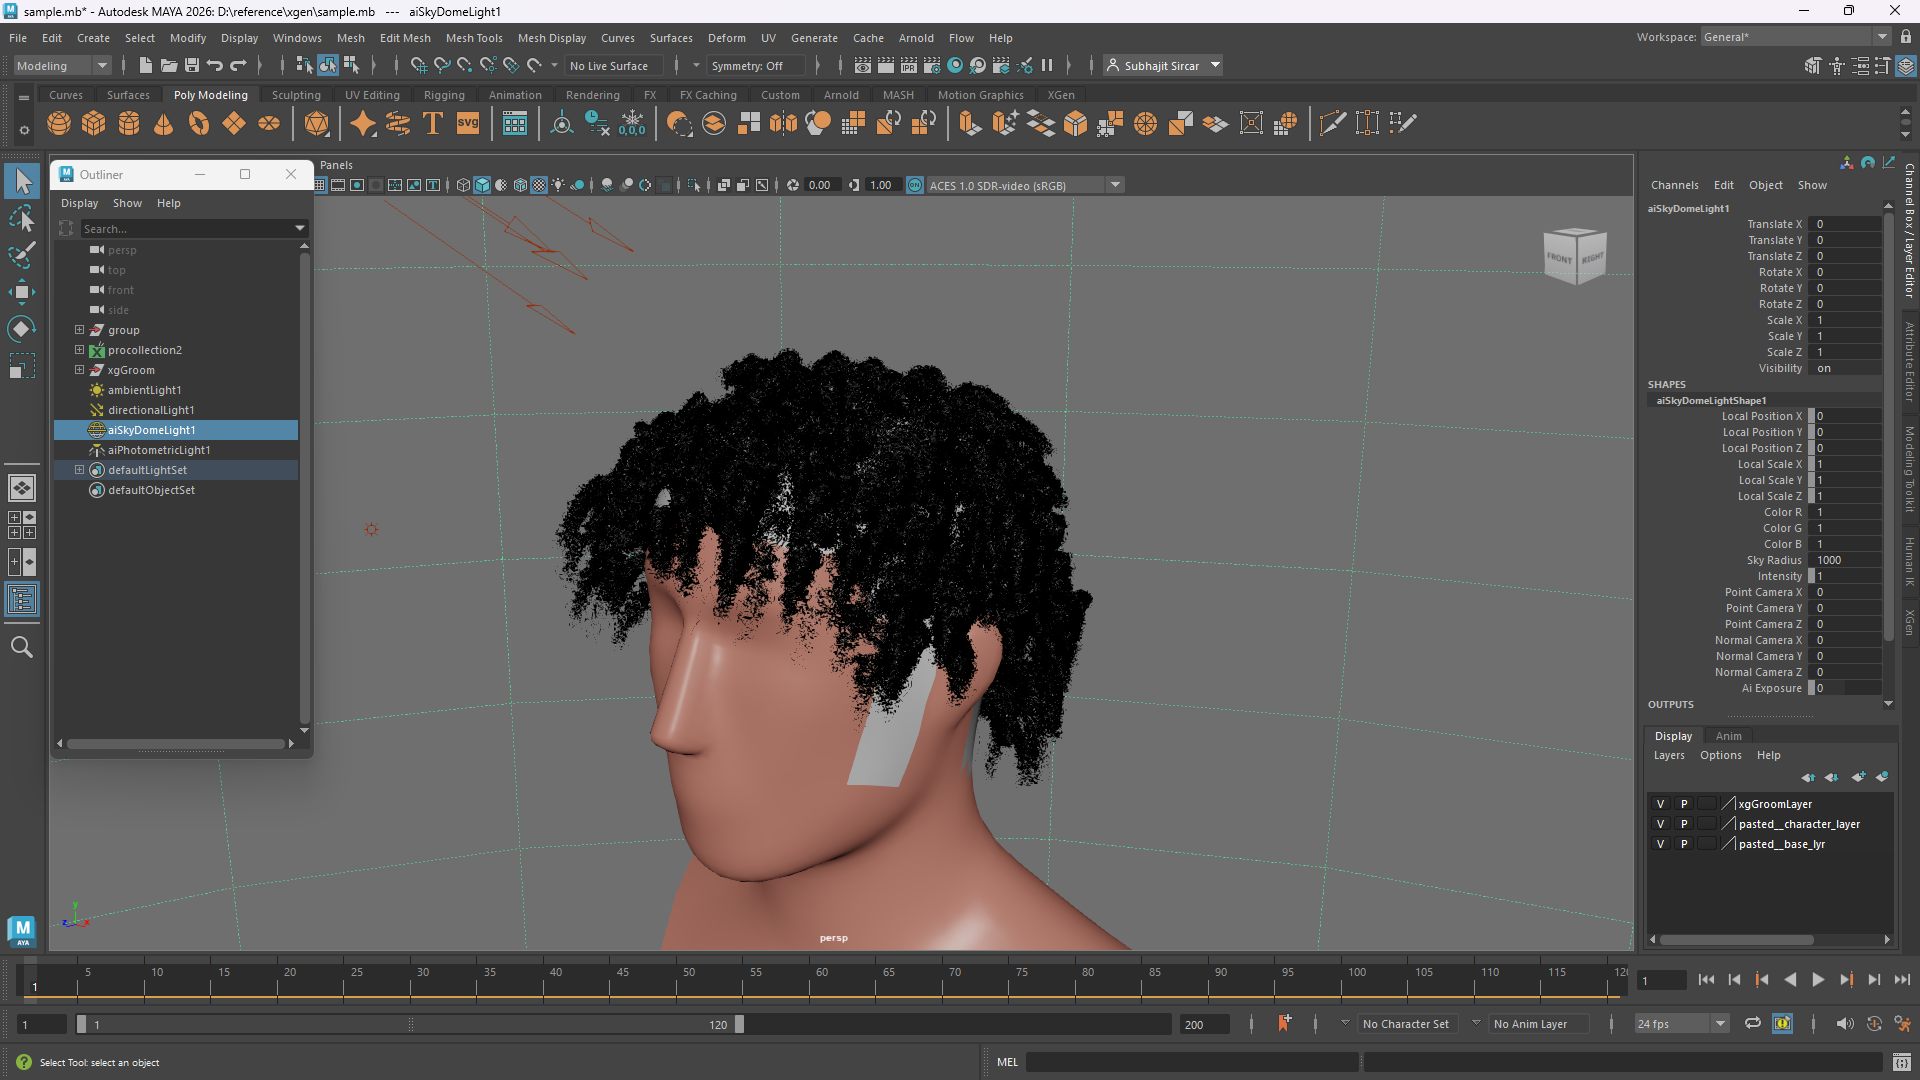Click the Outliner Show menu
The width and height of the screenshot is (1920, 1080).
click(127, 203)
